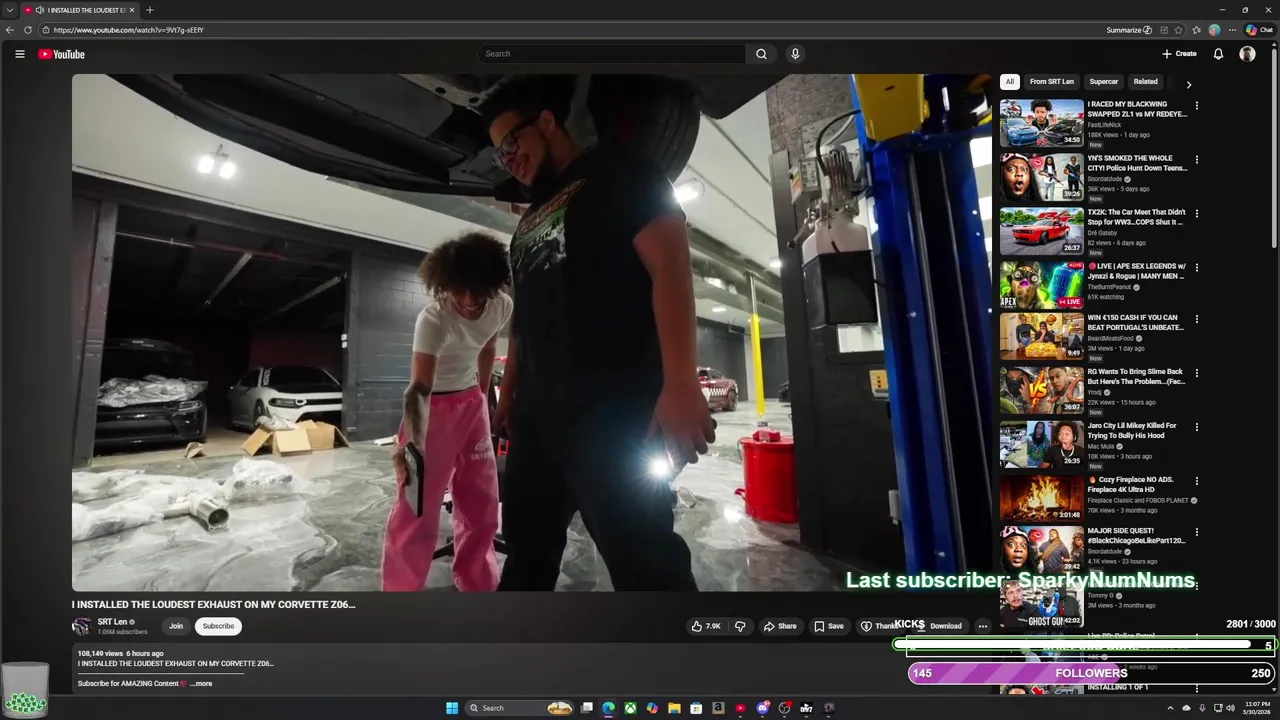Click the page vertical scrollbar
The height and width of the screenshot is (720, 1280).
coord(1274,150)
